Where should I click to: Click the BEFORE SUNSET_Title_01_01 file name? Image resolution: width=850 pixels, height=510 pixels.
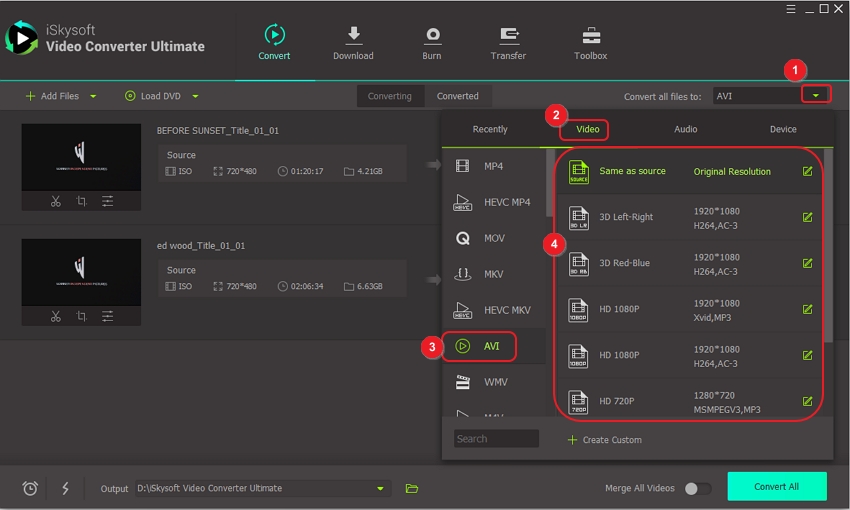tap(217, 131)
